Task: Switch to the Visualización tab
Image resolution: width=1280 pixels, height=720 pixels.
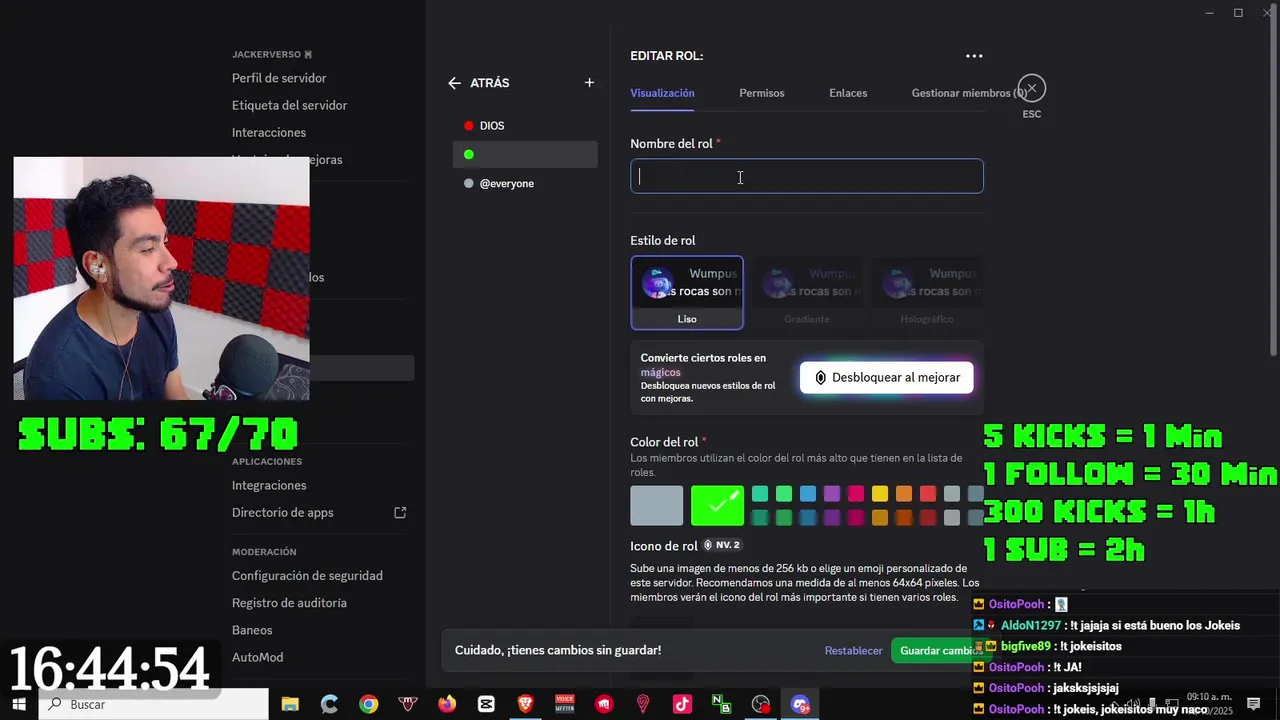Action: (x=662, y=93)
